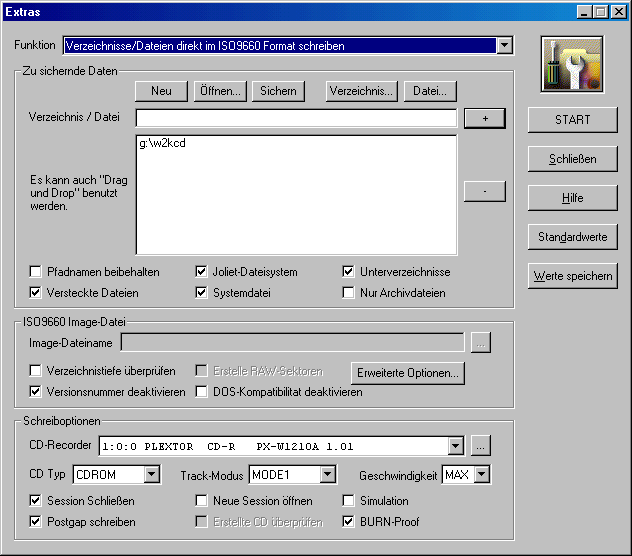This screenshot has width=632, height=556.
Task: Click the plus button to add path
Action: (485, 118)
